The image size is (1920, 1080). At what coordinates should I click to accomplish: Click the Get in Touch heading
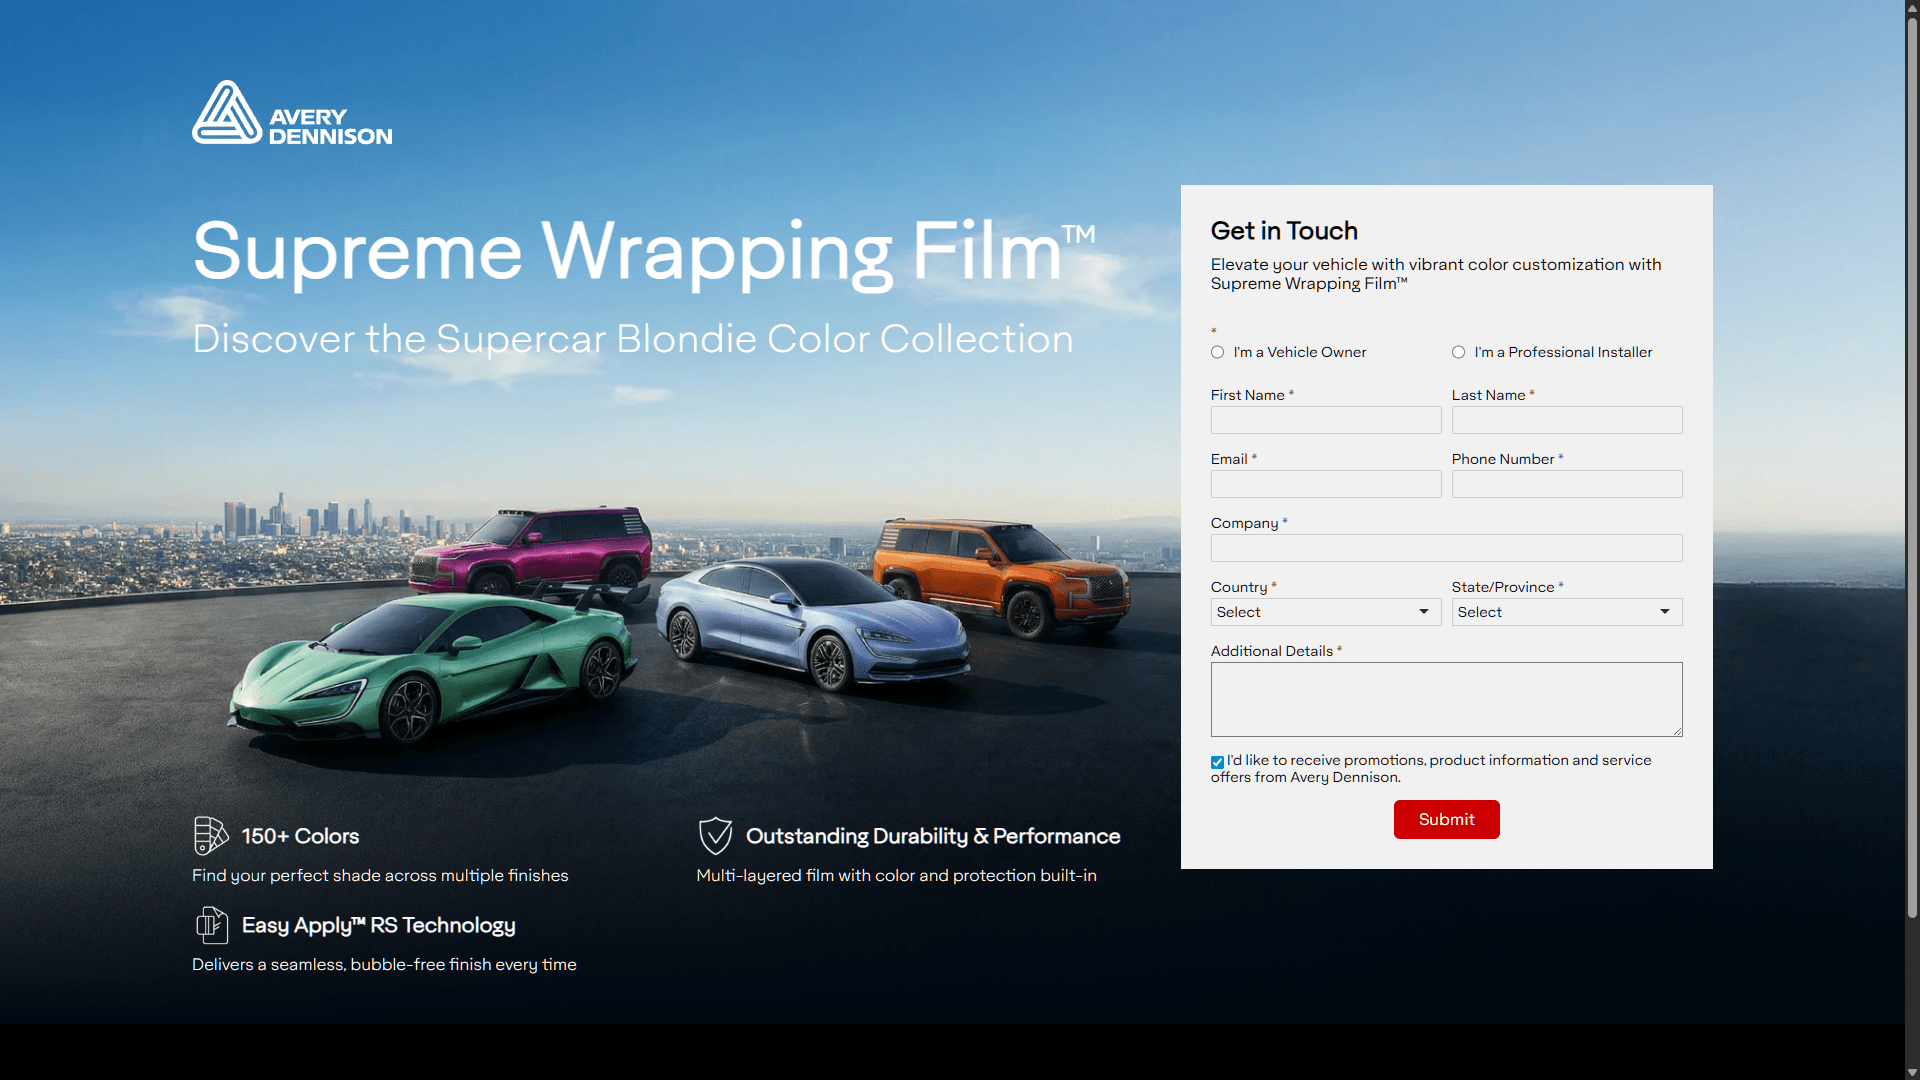(1284, 231)
